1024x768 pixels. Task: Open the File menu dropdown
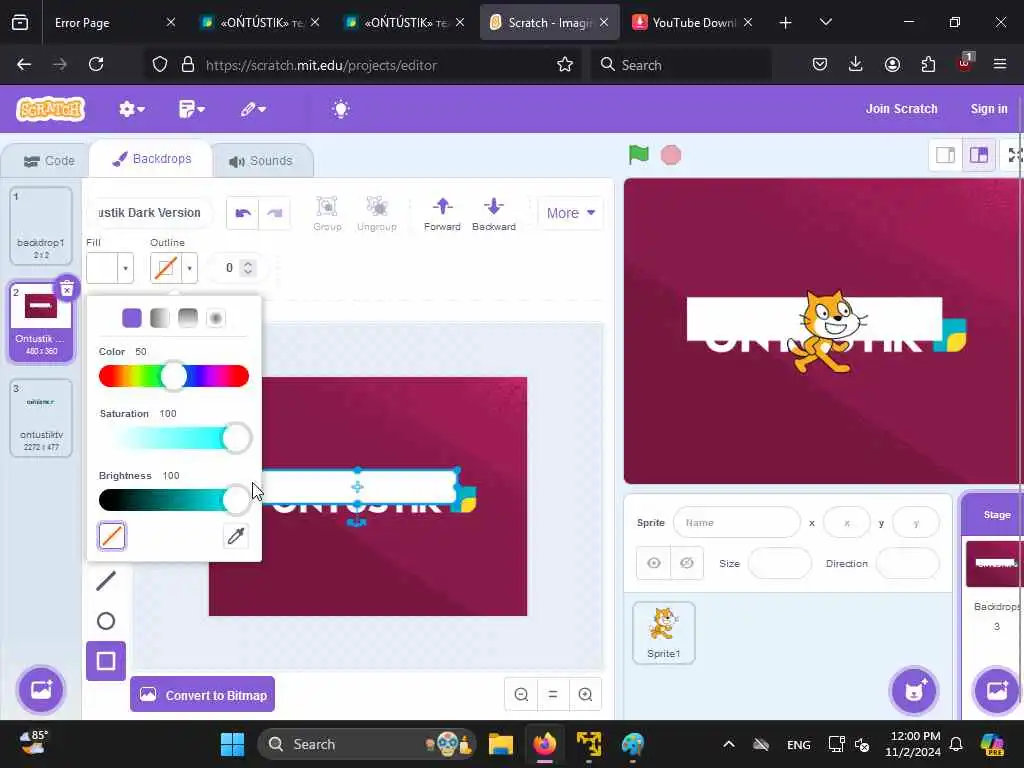tap(191, 109)
